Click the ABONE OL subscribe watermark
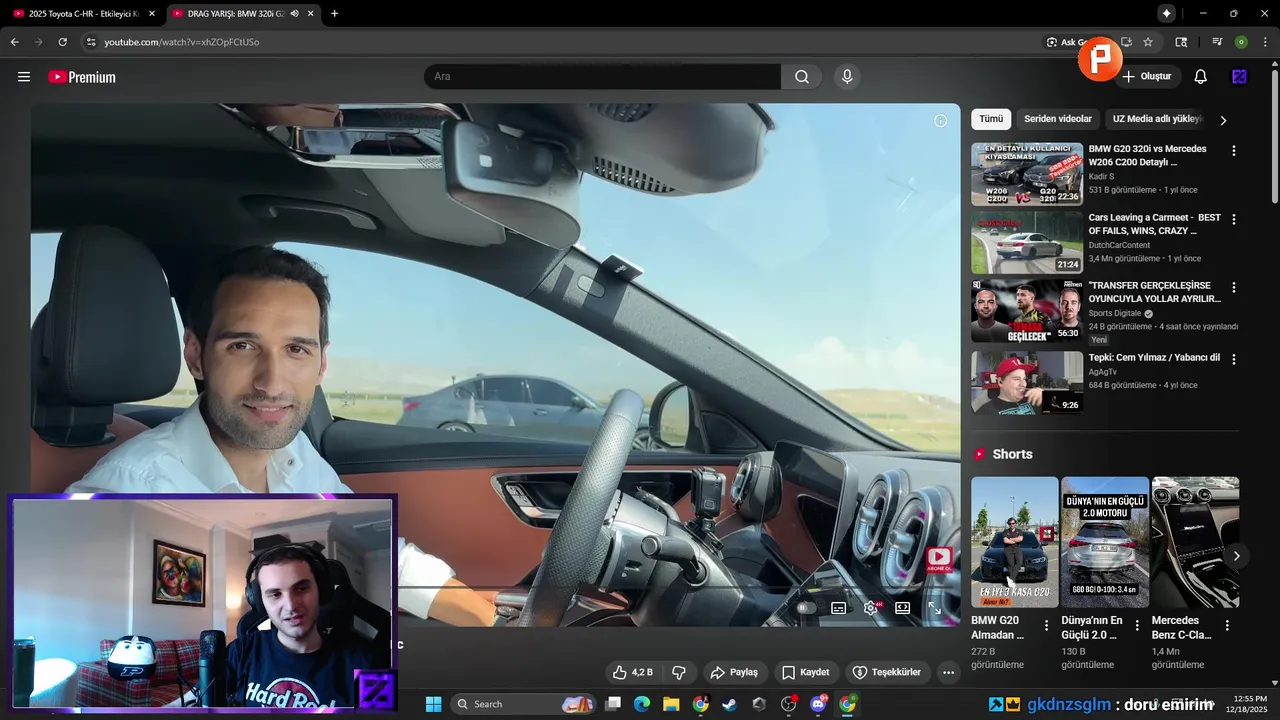The image size is (1280, 720). [939, 559]
